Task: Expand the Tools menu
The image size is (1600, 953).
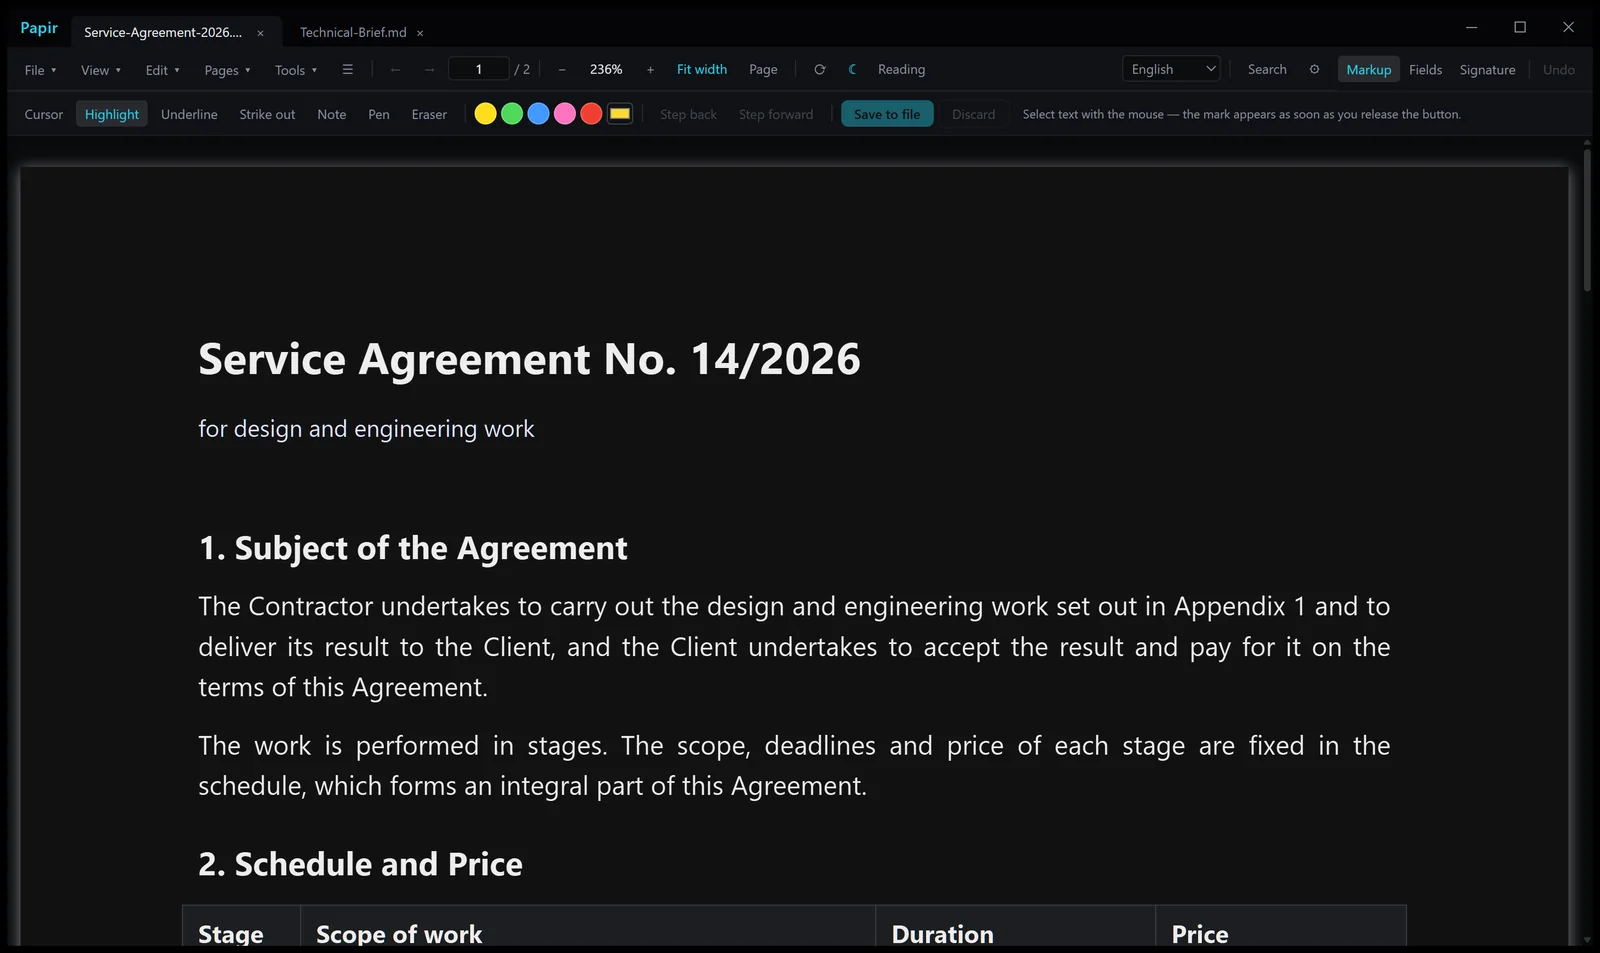Action: [296, 70]
